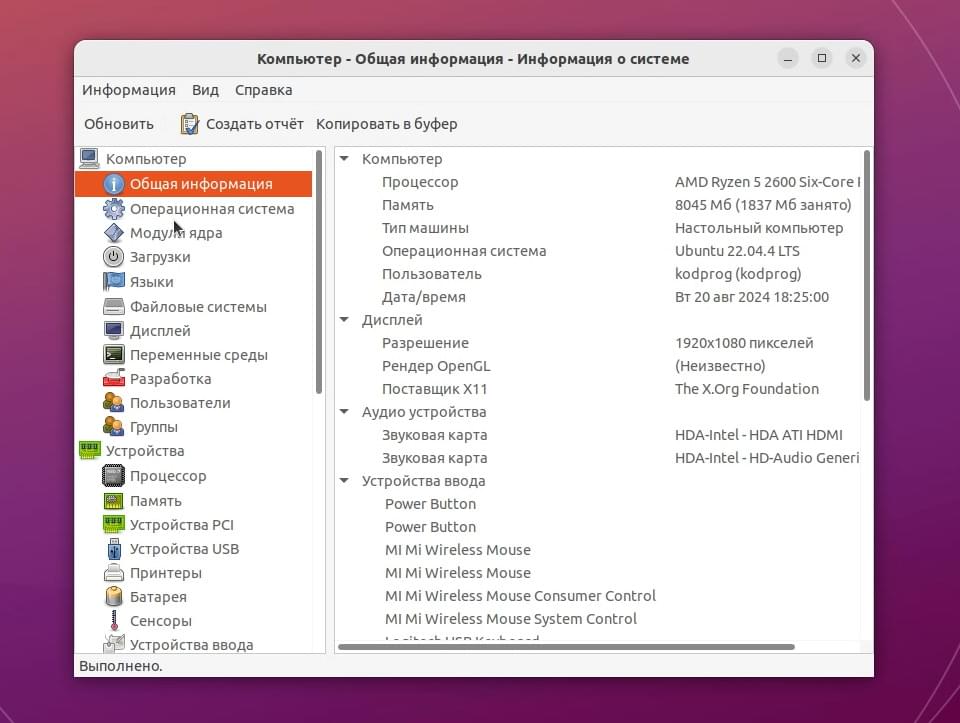Click the Процессор row label in details
The height and width of the screenshot is (723, 960).
coord(420,182)
